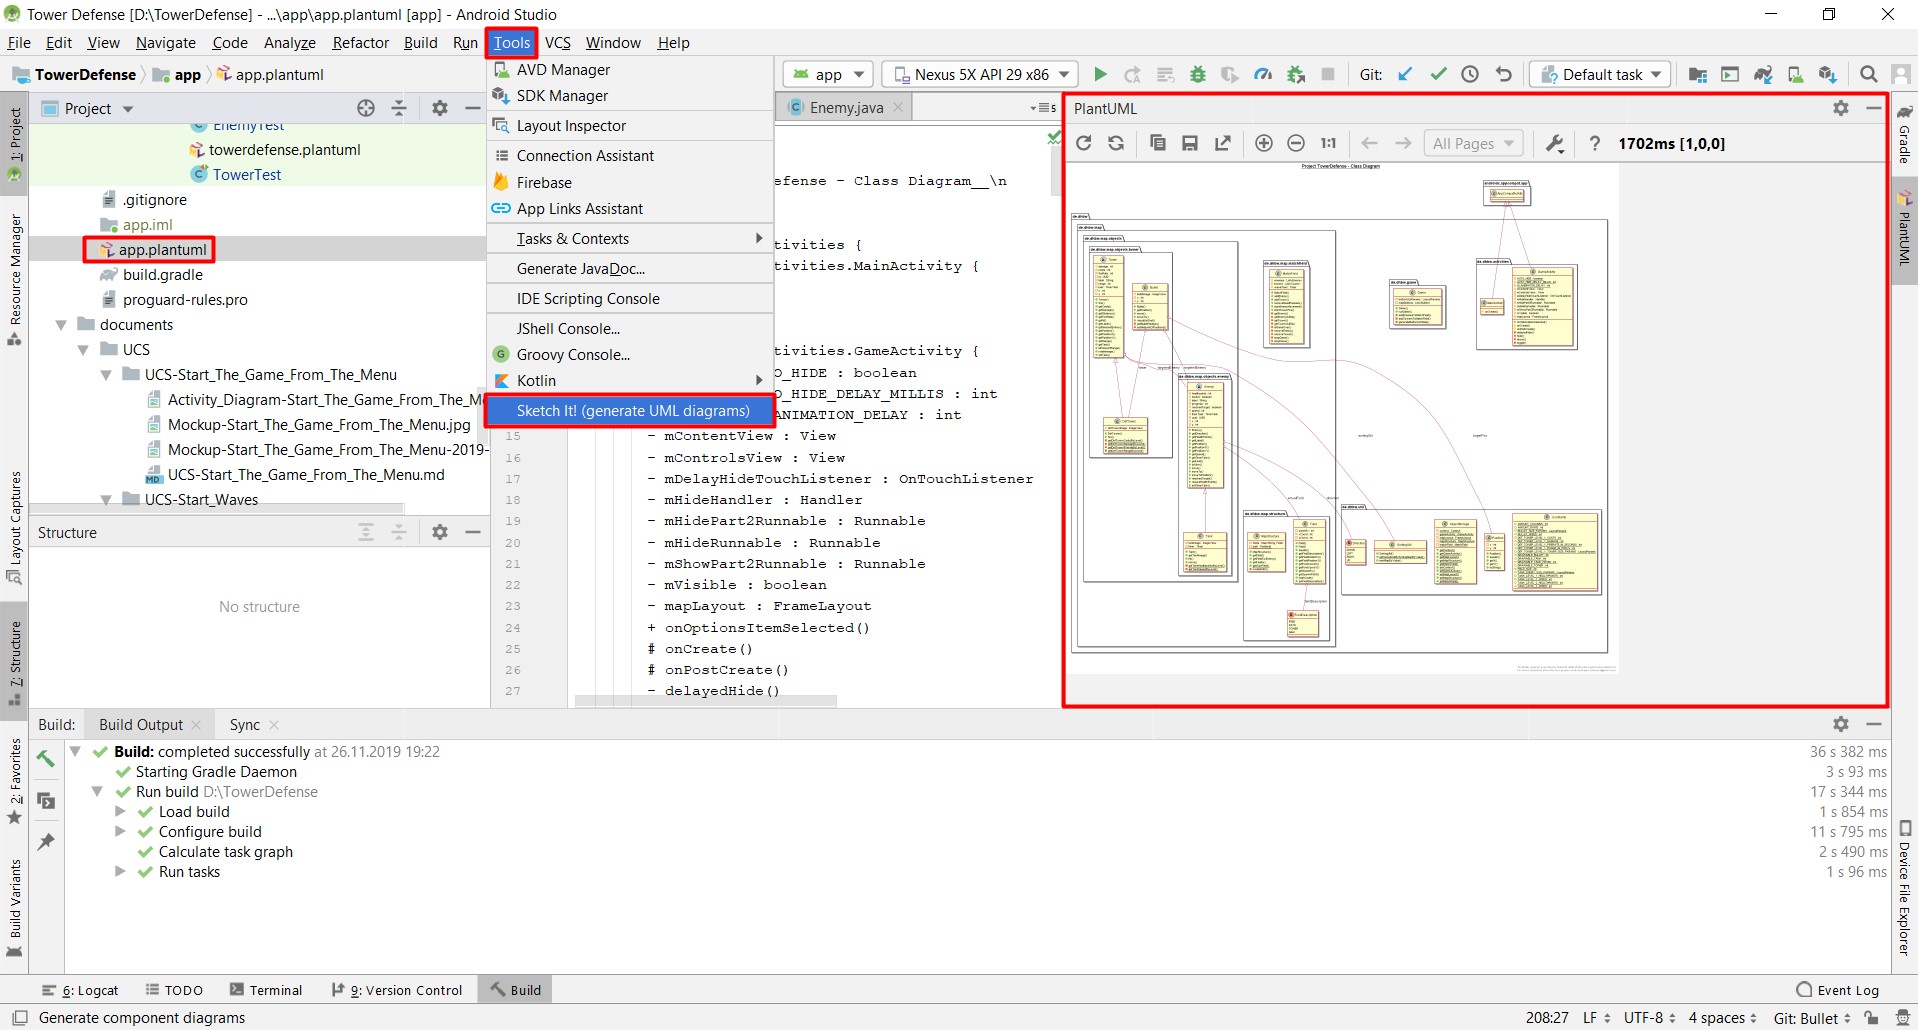The width and height of the screenshot is (1918, 1030).
Task: Copy PlantUML diagram to clipboard
Action: point(1157,143)
